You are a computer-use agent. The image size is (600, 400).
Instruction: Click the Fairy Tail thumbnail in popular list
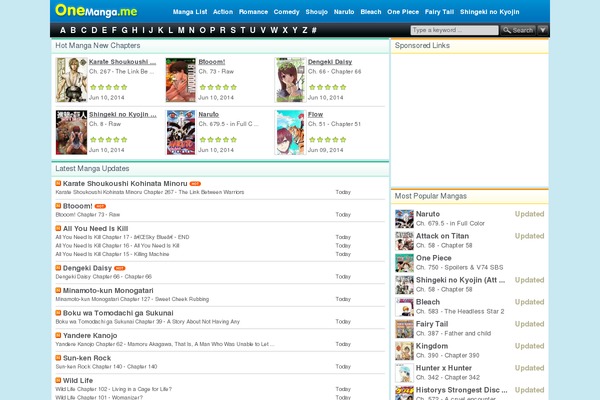tap(404, 329)
